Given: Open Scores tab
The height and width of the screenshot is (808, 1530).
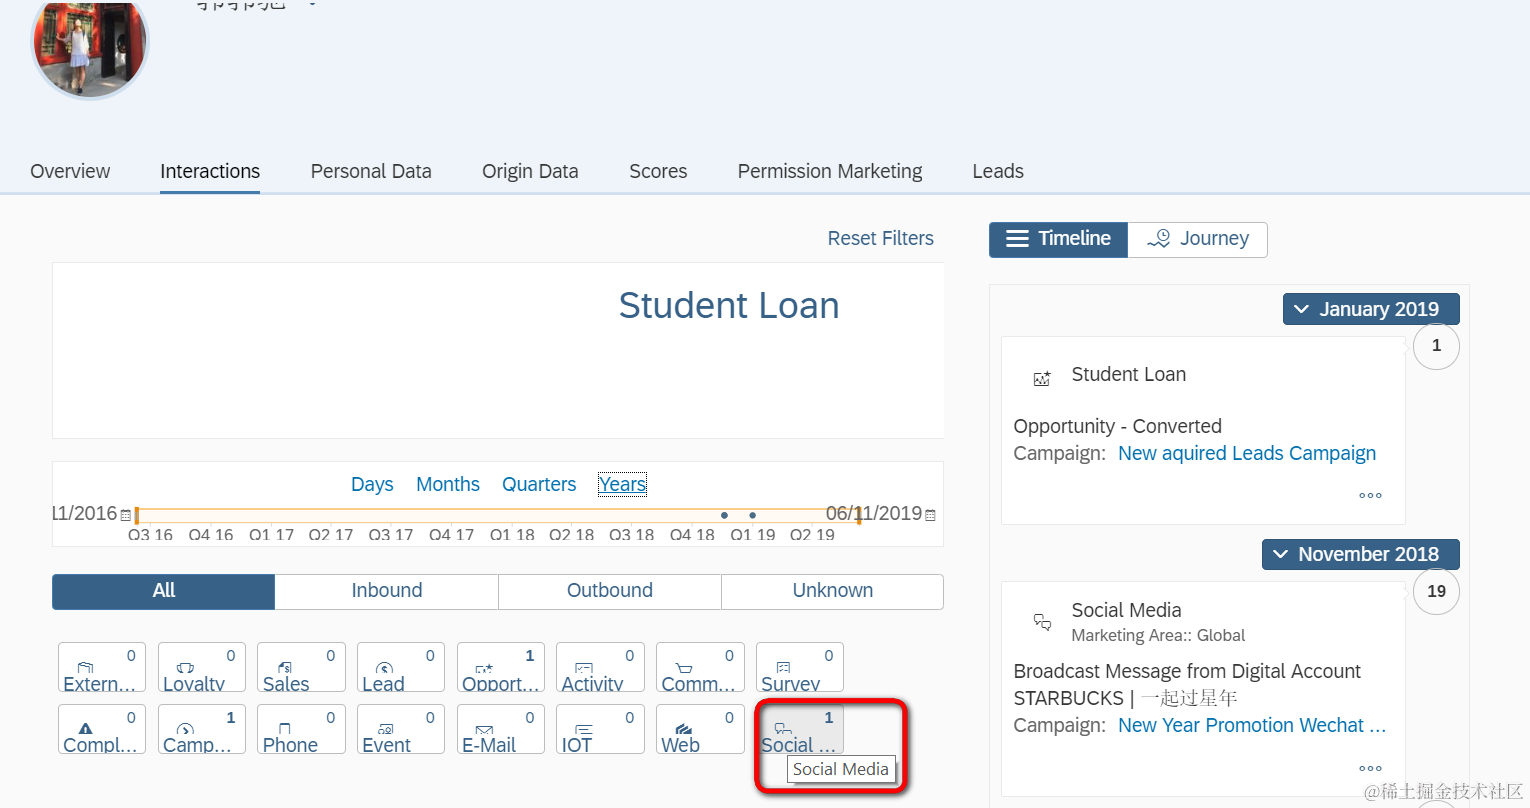Looking at the screenshot, I should click(x=658, y=171).
